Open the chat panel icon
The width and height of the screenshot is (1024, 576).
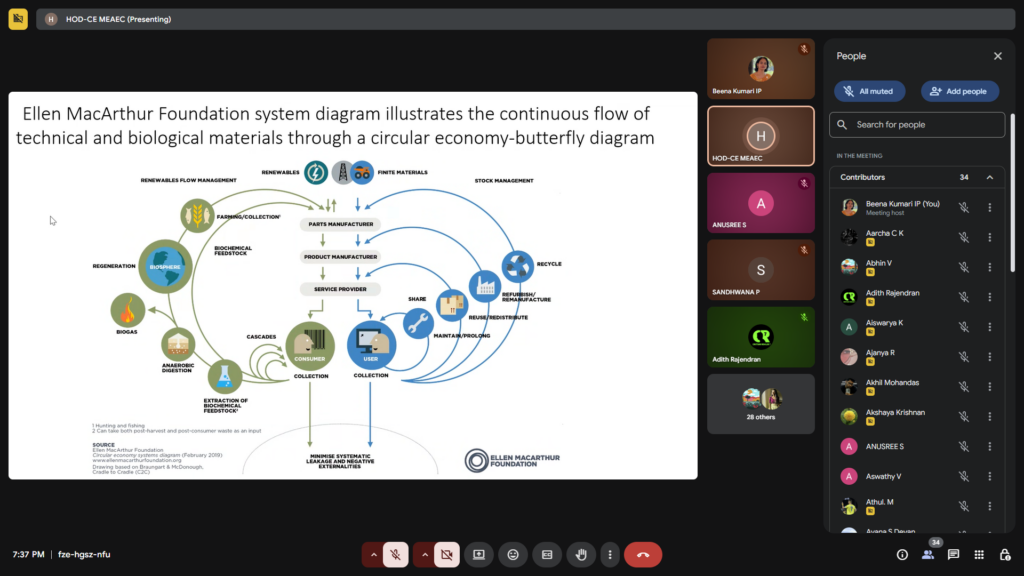pos(953,554)
